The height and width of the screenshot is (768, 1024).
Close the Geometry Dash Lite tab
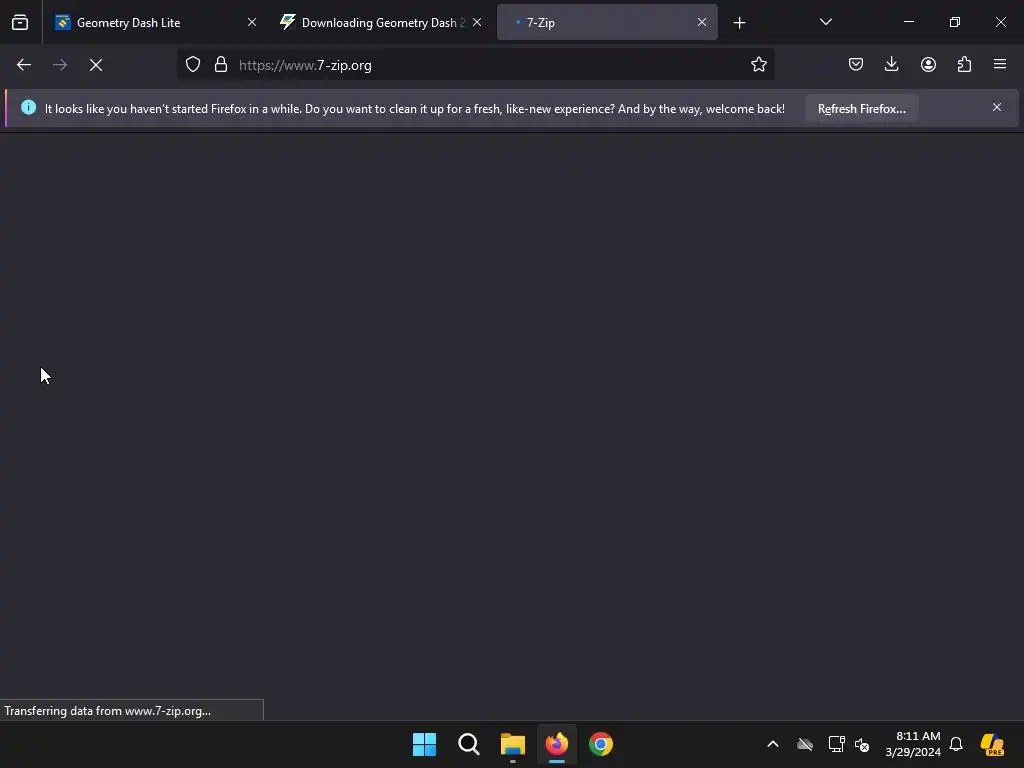coord(252,22)
